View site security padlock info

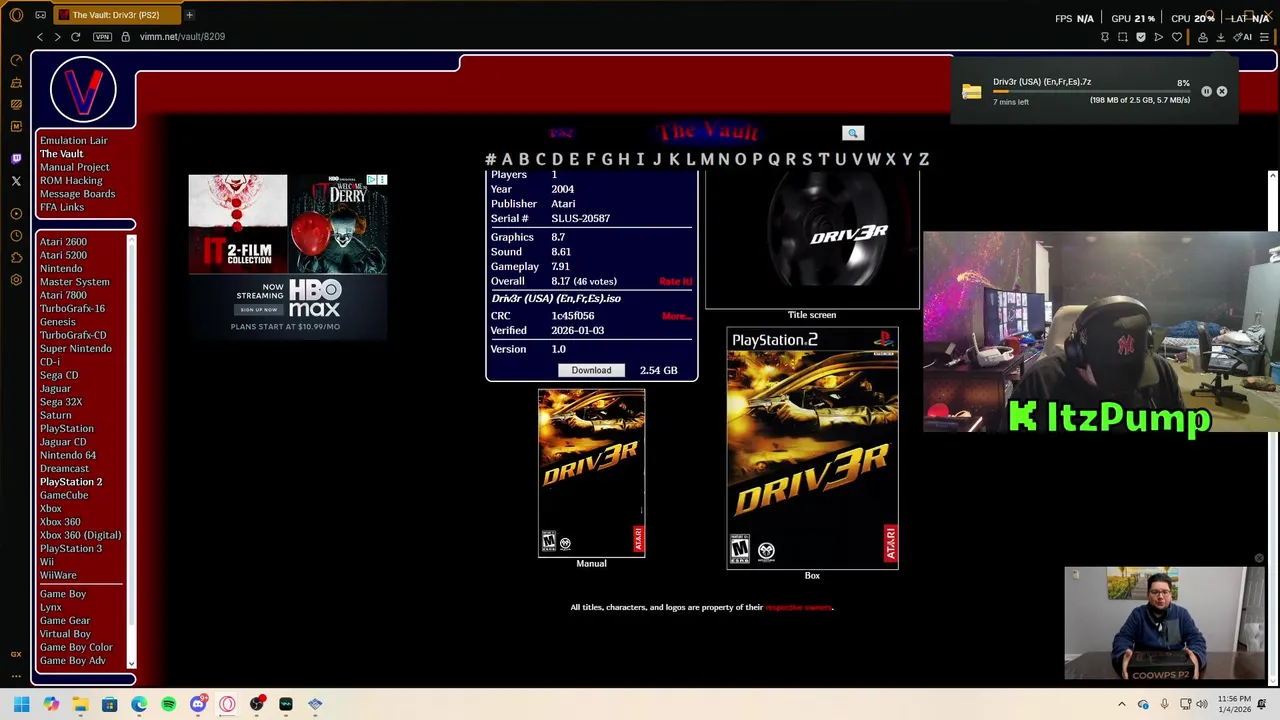(125, 37)
